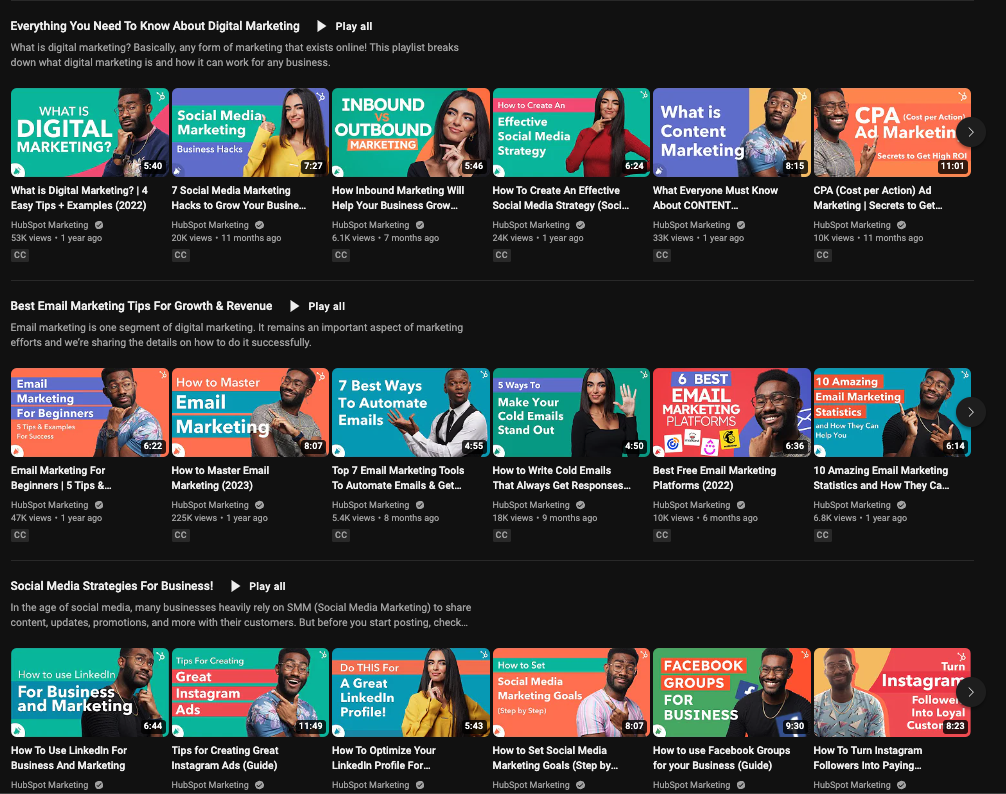Click CC badge under How to Master Email Marketing

pos(181,535)
